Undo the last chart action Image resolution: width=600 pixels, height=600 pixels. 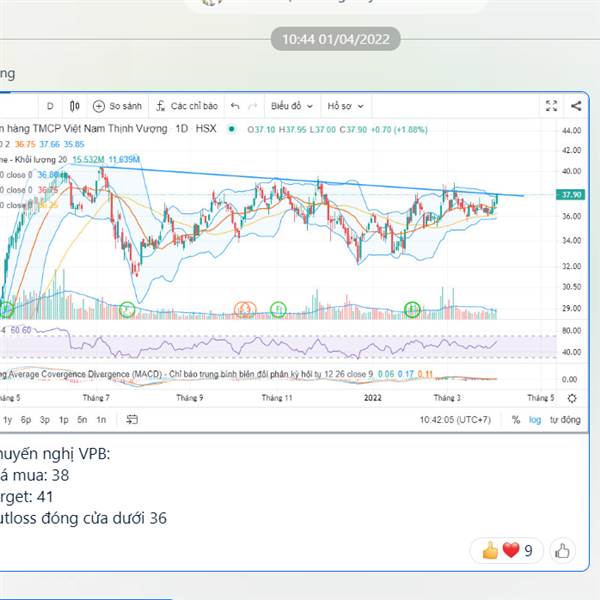point(235,106)
